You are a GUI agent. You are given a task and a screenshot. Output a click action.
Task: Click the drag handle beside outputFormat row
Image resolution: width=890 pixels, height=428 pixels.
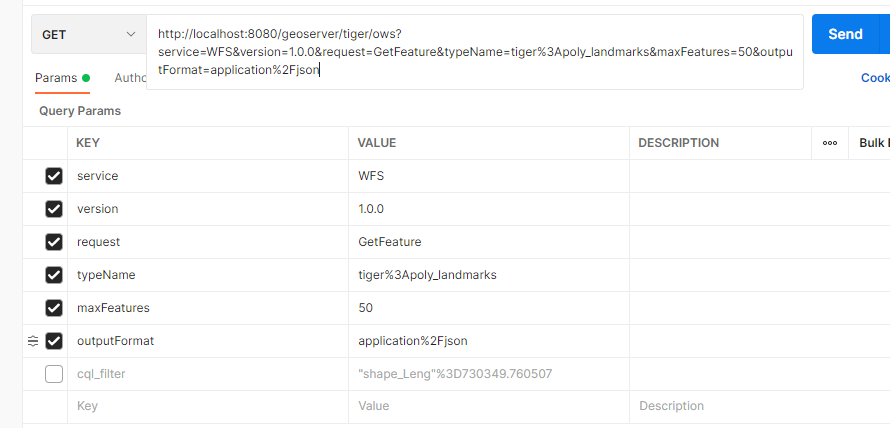pos(32,341)
